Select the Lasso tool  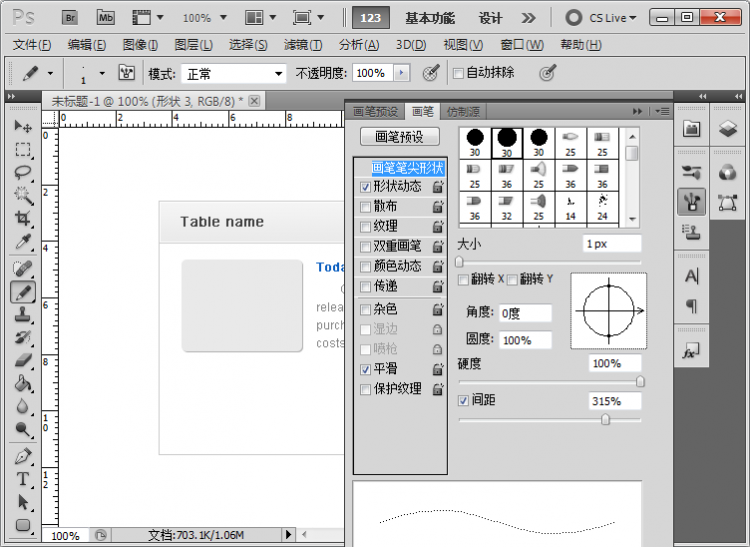pos(22,172)
